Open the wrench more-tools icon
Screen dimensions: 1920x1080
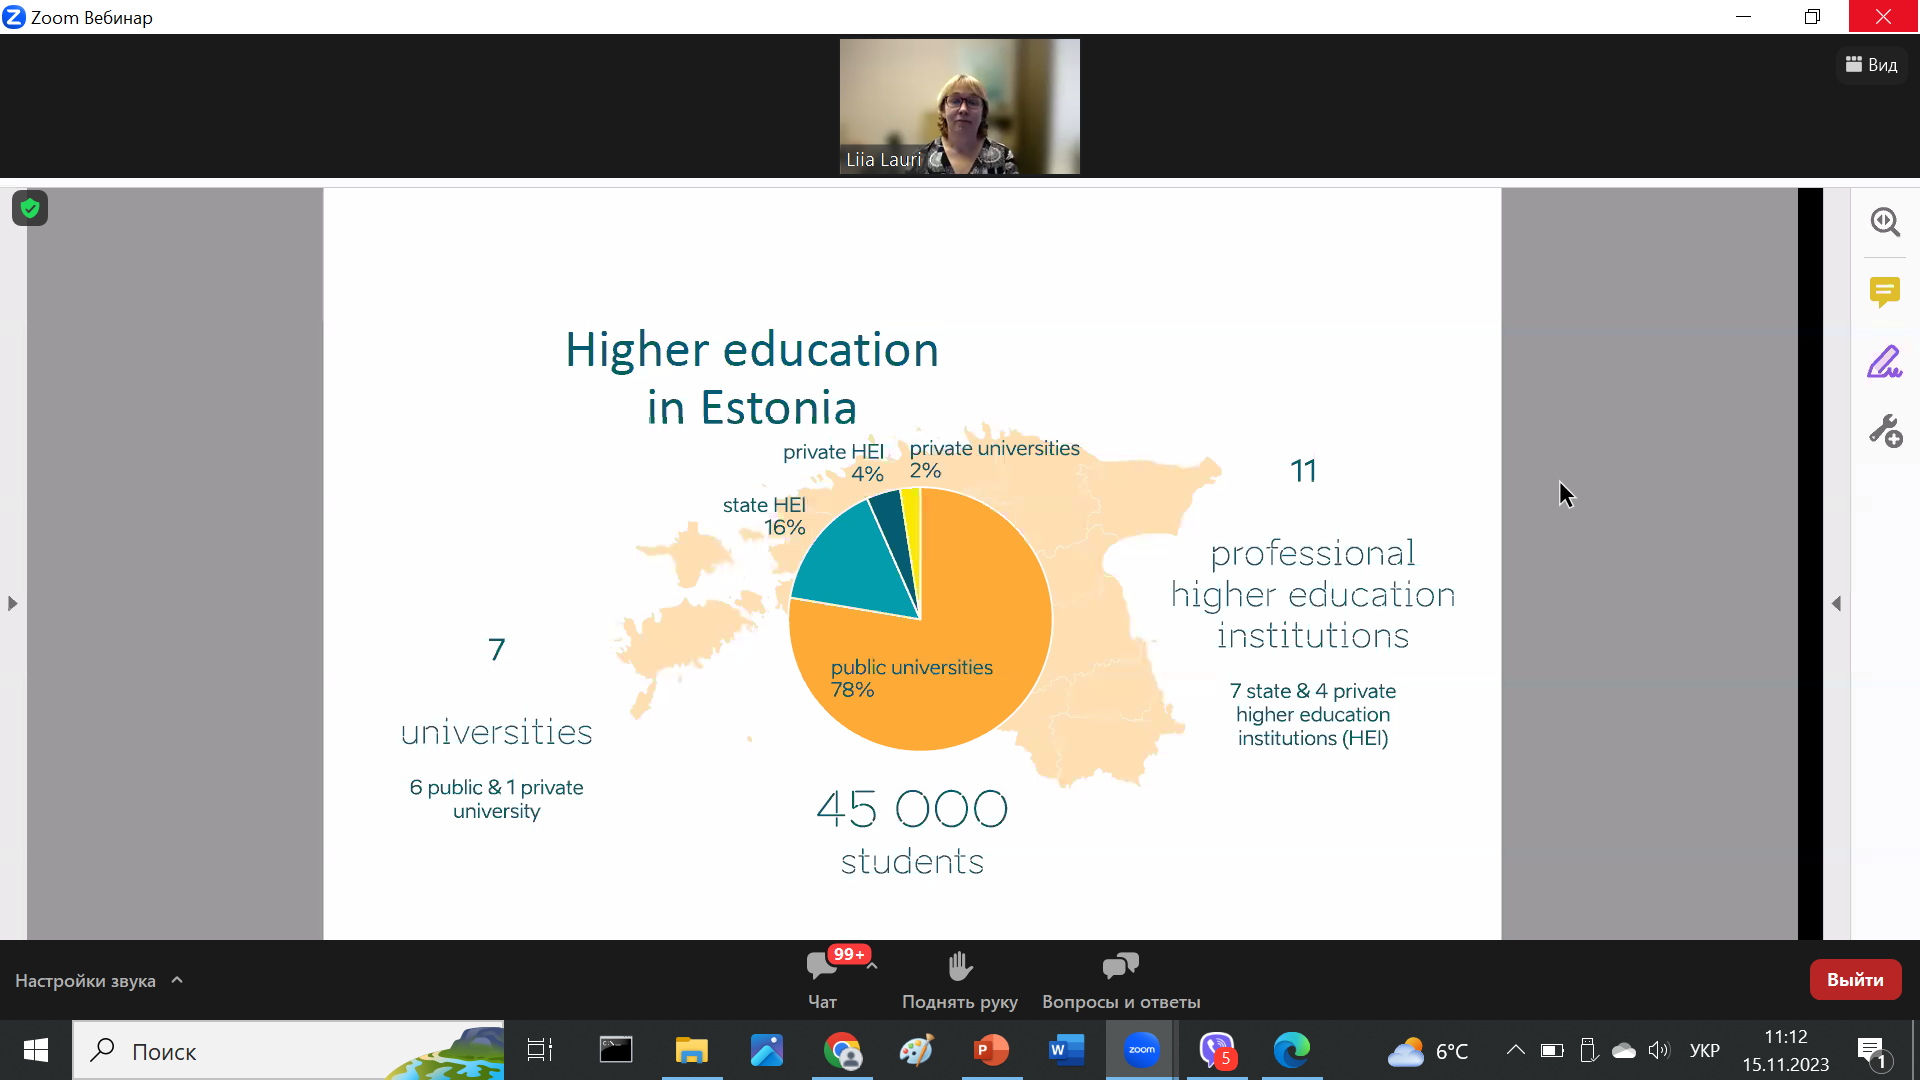coord(1885,431)
